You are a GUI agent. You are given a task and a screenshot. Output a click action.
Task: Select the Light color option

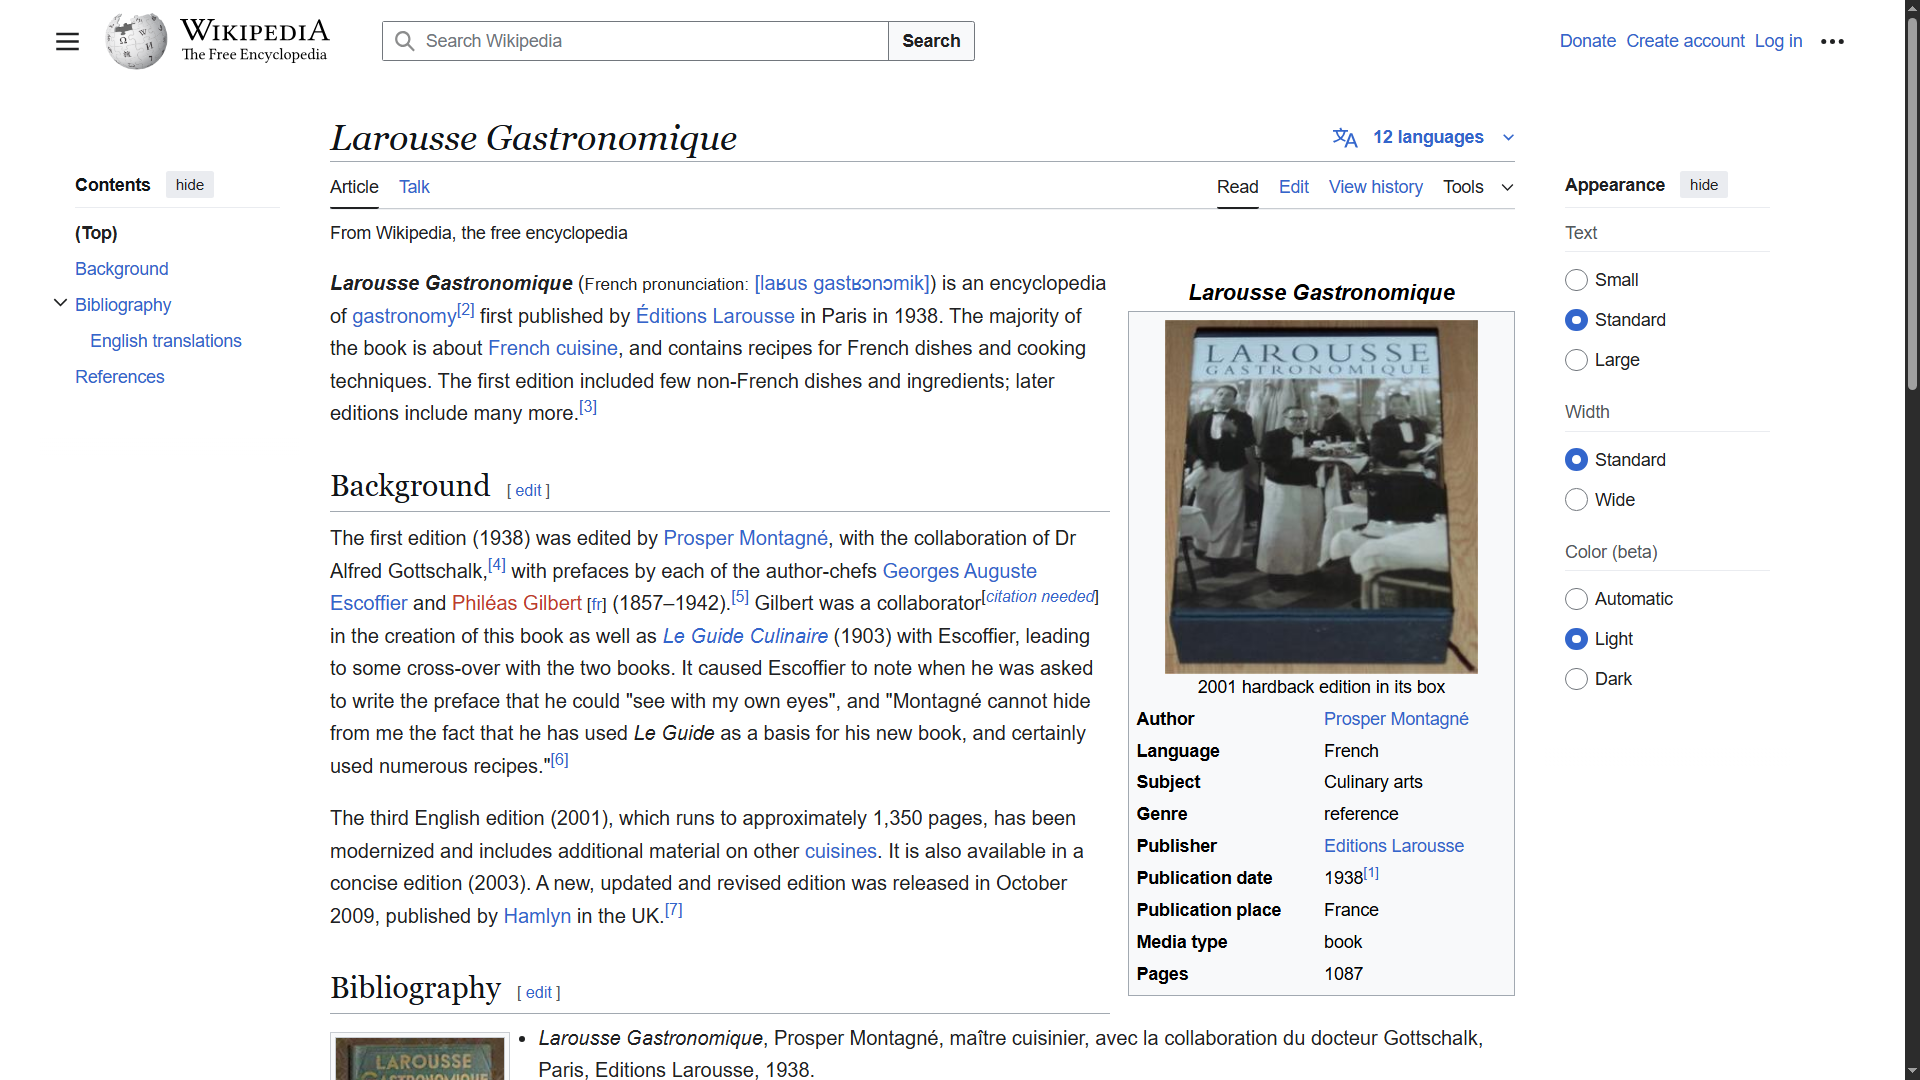(x=1576, y=639)
